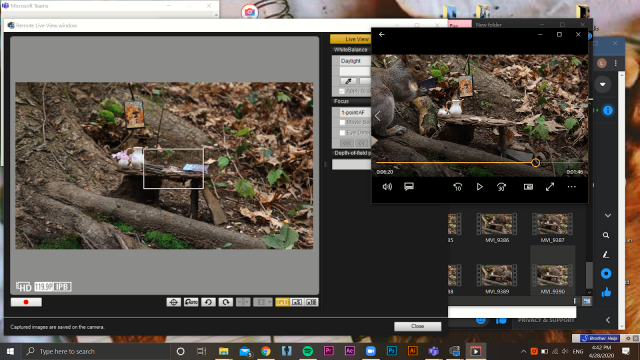Click the file browser vertical scrollbar thumb
Image resolution: width=640 pixels, height=360 pixels.
[x=589, y=275]
